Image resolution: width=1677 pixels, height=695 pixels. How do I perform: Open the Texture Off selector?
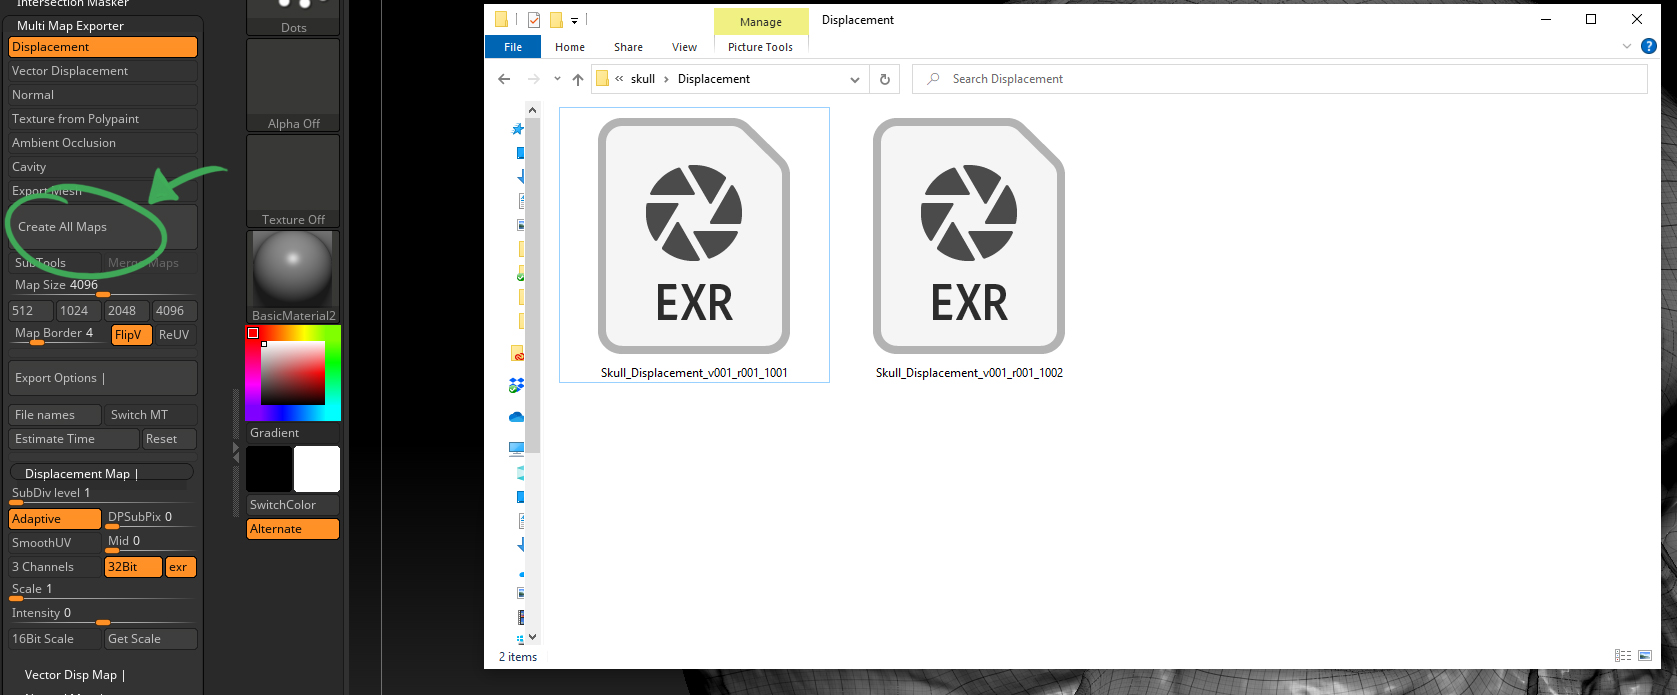[293, 181]
